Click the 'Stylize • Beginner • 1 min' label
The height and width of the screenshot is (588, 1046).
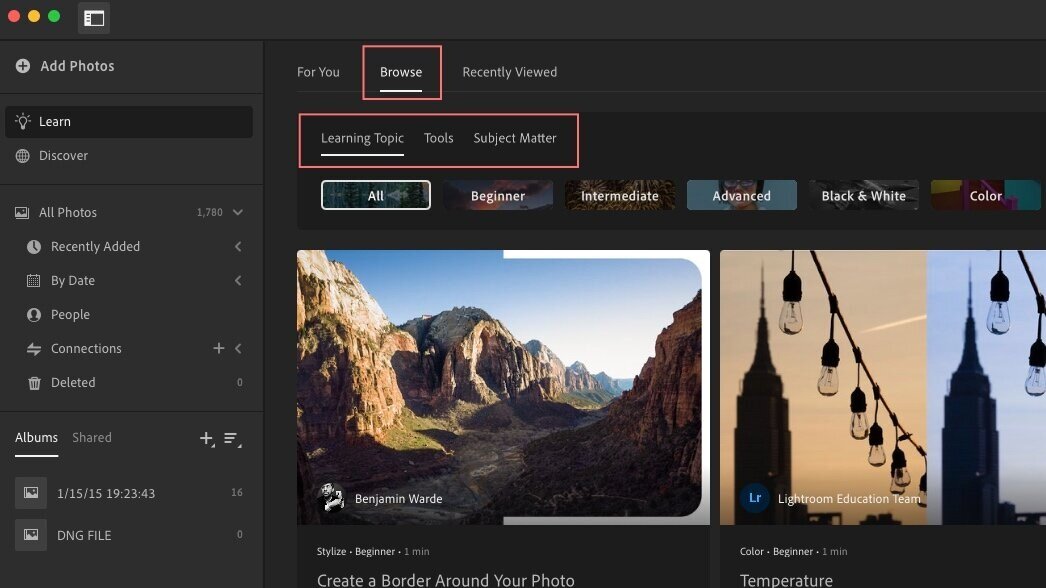[x=373, y=551]
